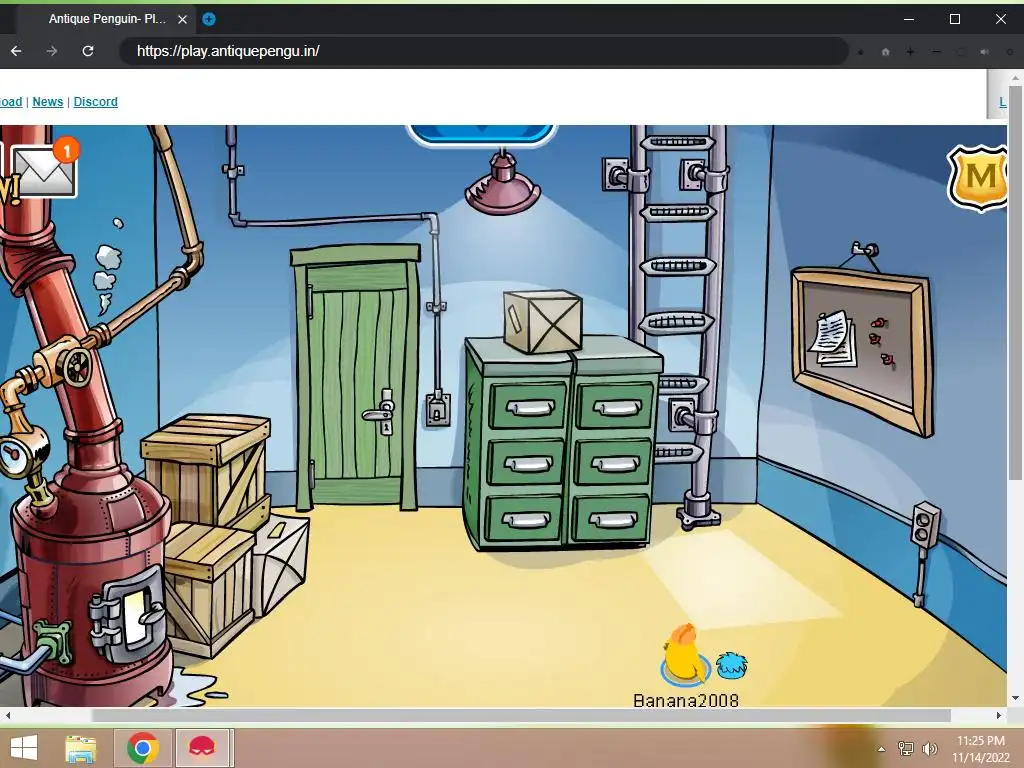Click the home icon in the toolbar
Viewport: 1024px width, 768px height.
click(886, 52)
